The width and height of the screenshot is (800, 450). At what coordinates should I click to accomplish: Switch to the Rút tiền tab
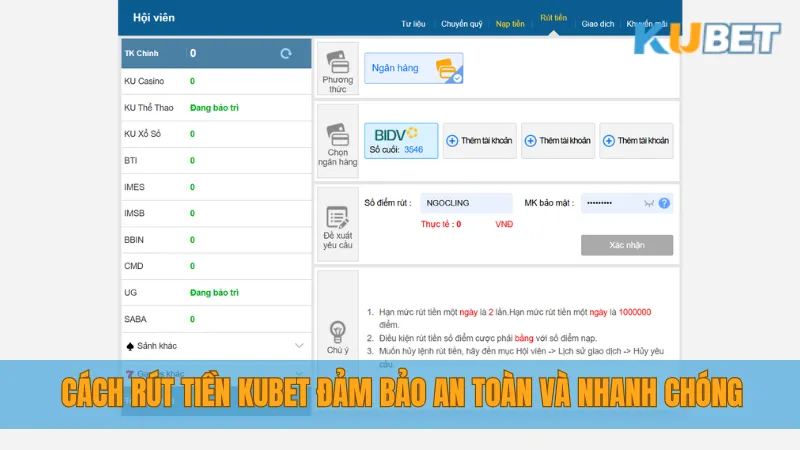[554, 18]
